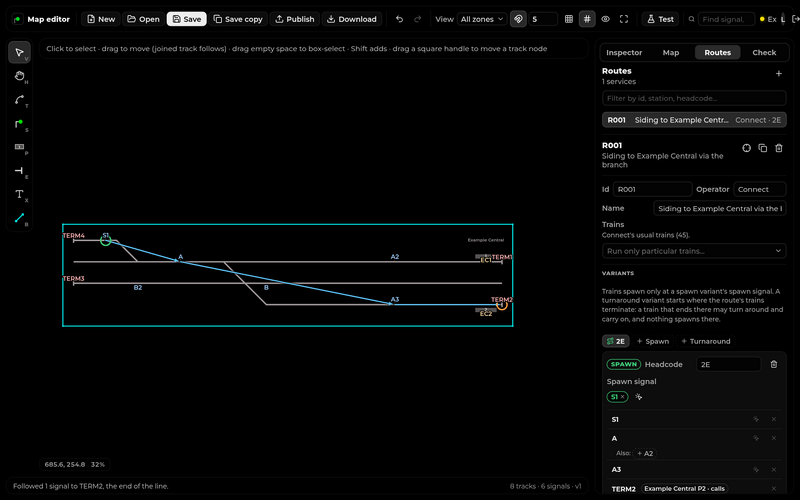
Task: Click the pick icon in the A row
Action: coord(756,438)
